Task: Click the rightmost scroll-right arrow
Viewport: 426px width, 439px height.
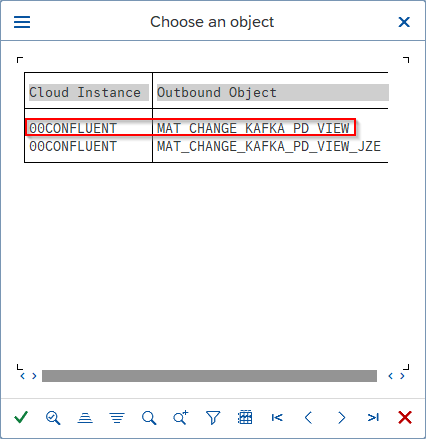Action: (402, 376)
